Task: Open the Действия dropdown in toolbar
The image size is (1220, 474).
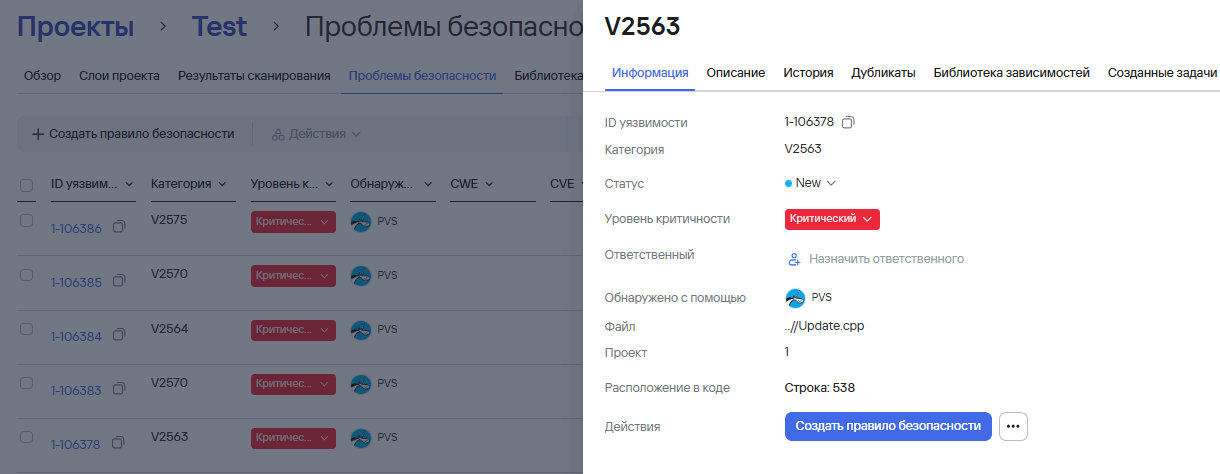Action: pos(316,134)
